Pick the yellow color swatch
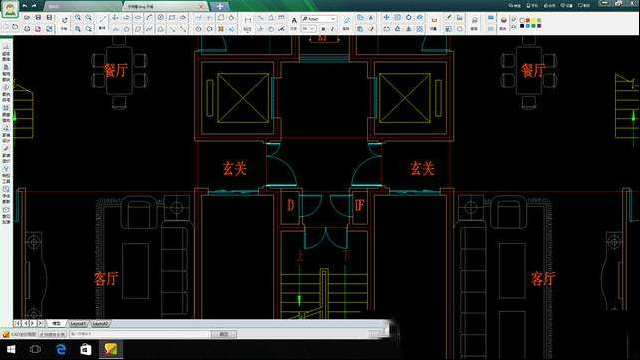Viewport: 640px width, 360px height. pos(533,20)
